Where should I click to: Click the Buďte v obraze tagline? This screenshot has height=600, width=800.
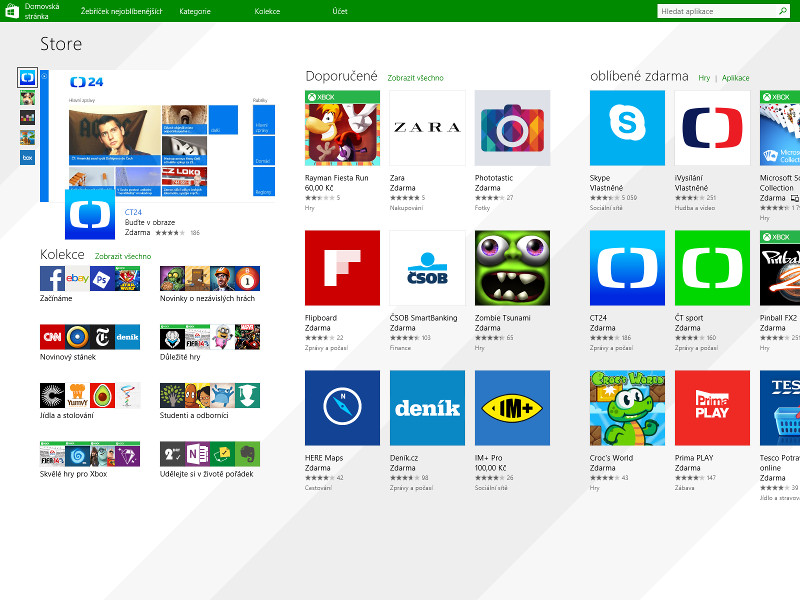pos(150,222)
